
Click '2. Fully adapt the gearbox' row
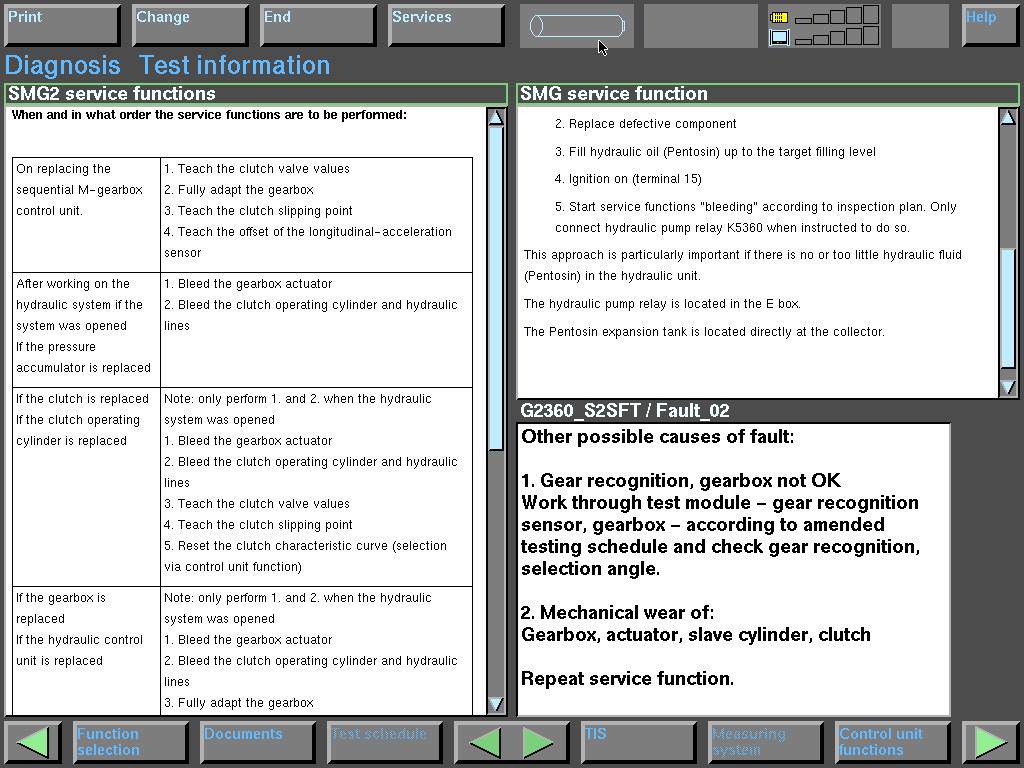coord(238,190)
